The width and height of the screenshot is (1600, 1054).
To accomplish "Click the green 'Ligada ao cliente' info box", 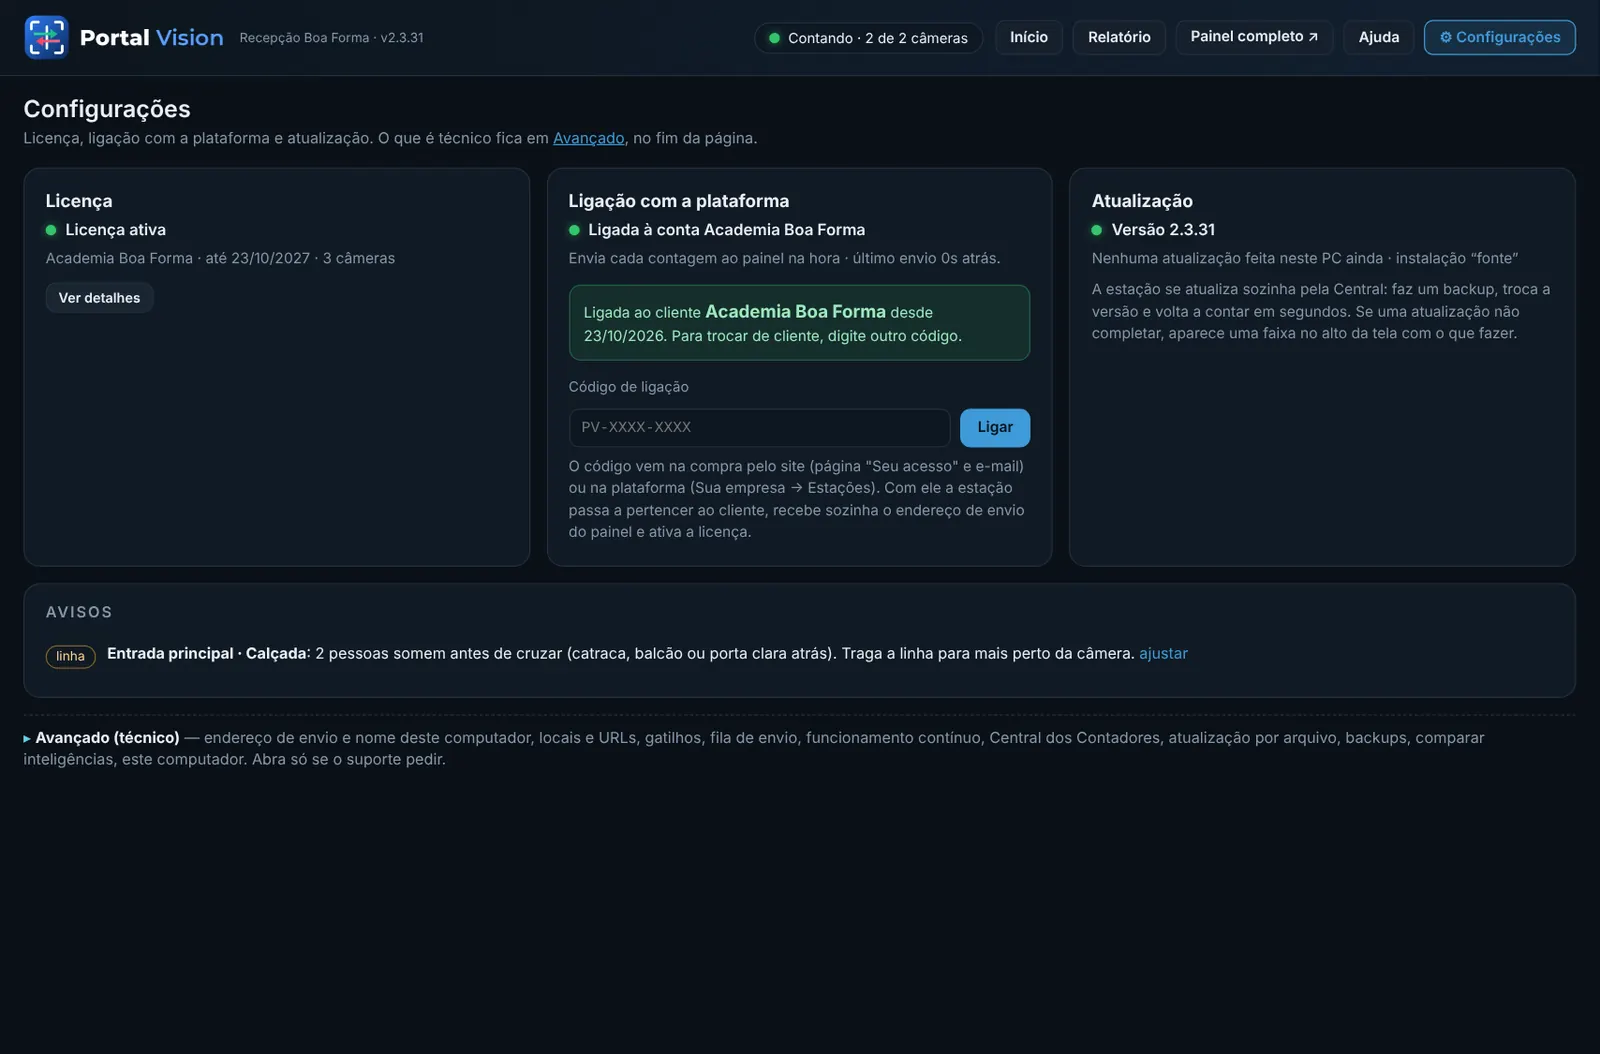I will 799,323.
